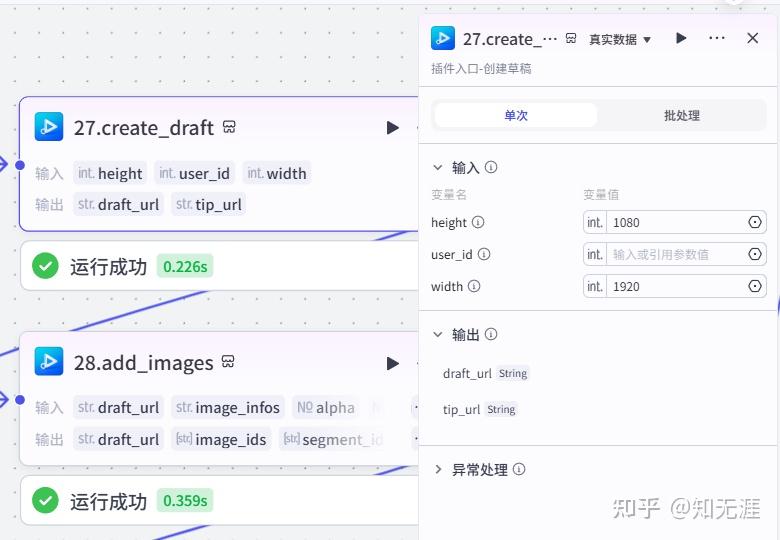
Task: Open variable reference picker for height
Action: point(755,222)
